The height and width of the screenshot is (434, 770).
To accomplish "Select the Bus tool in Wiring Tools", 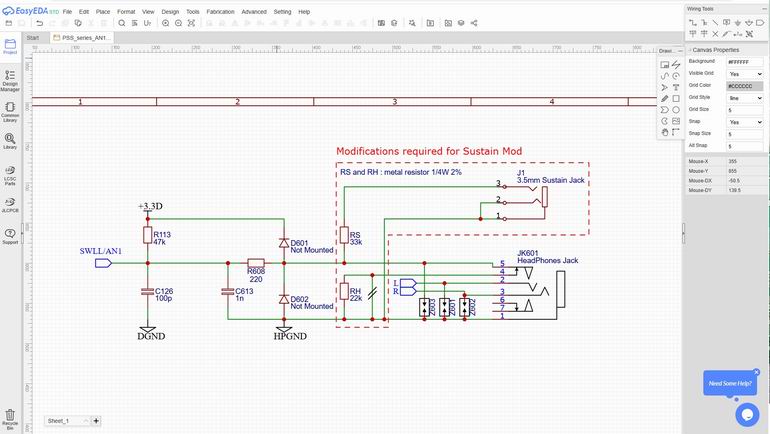I will 704,23.
